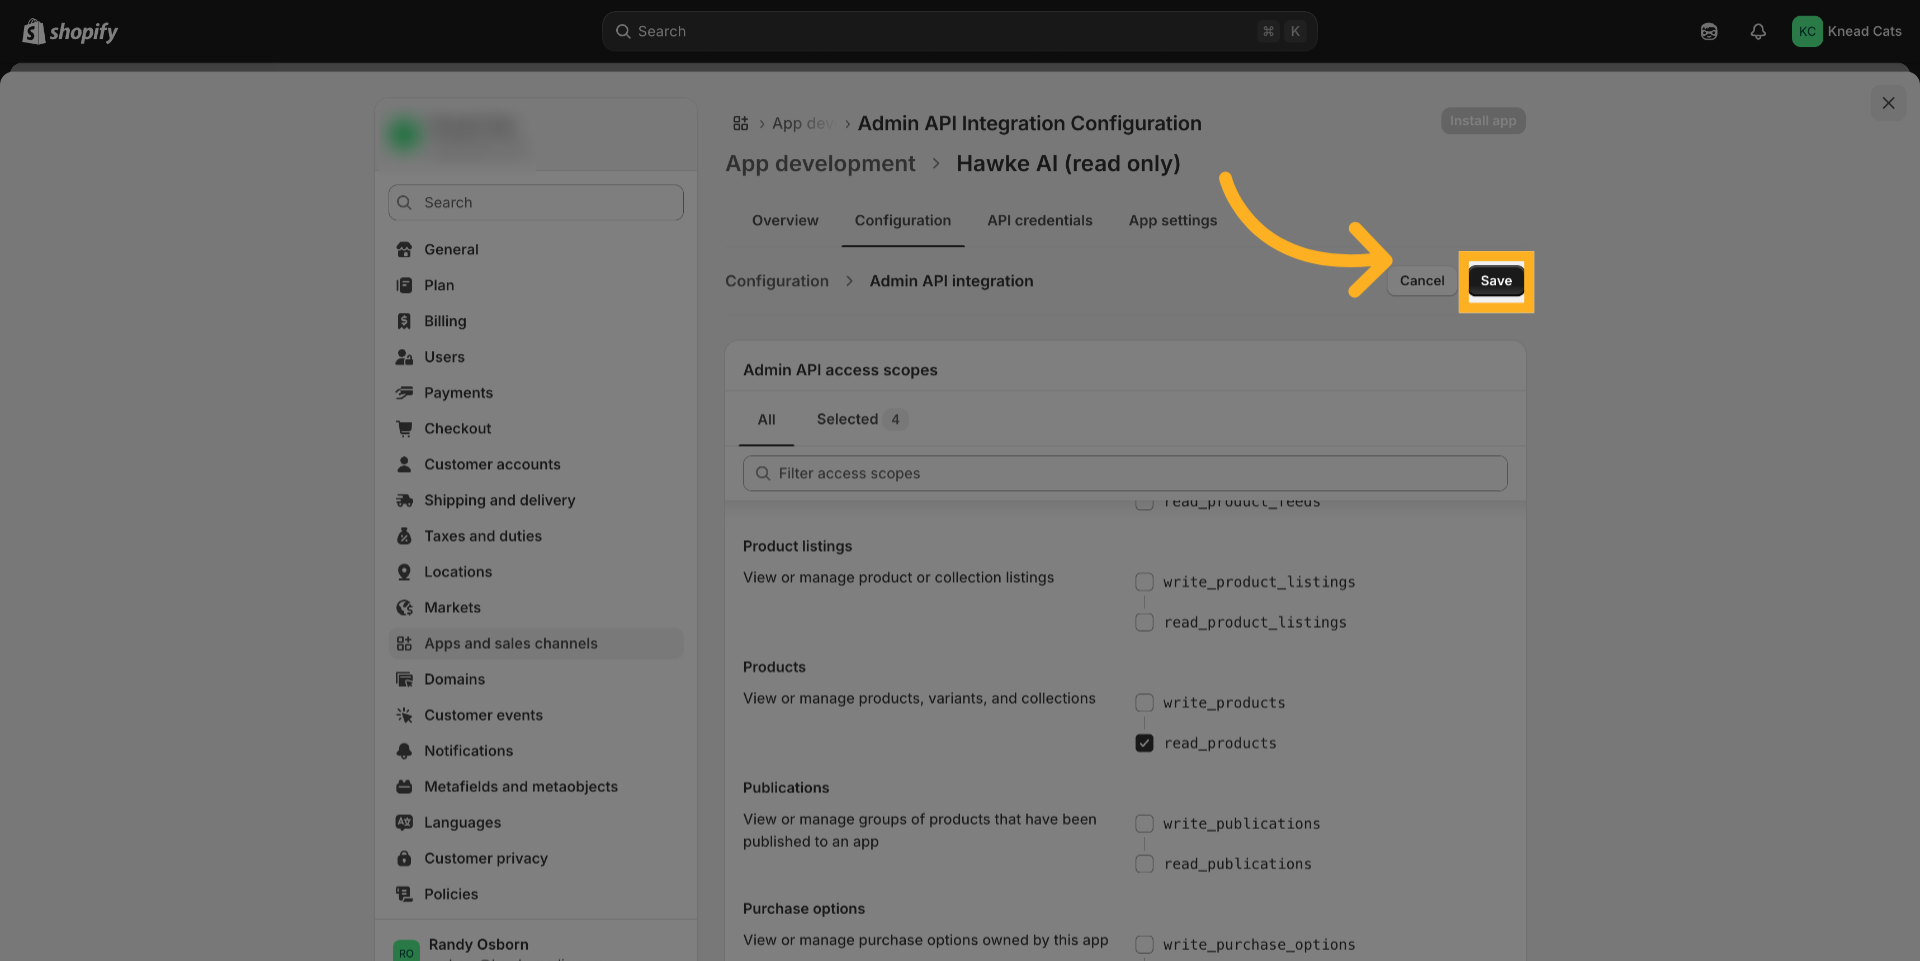Open Shipping and delivery settings
1920x961 pixels.
(x=499, y=500)
